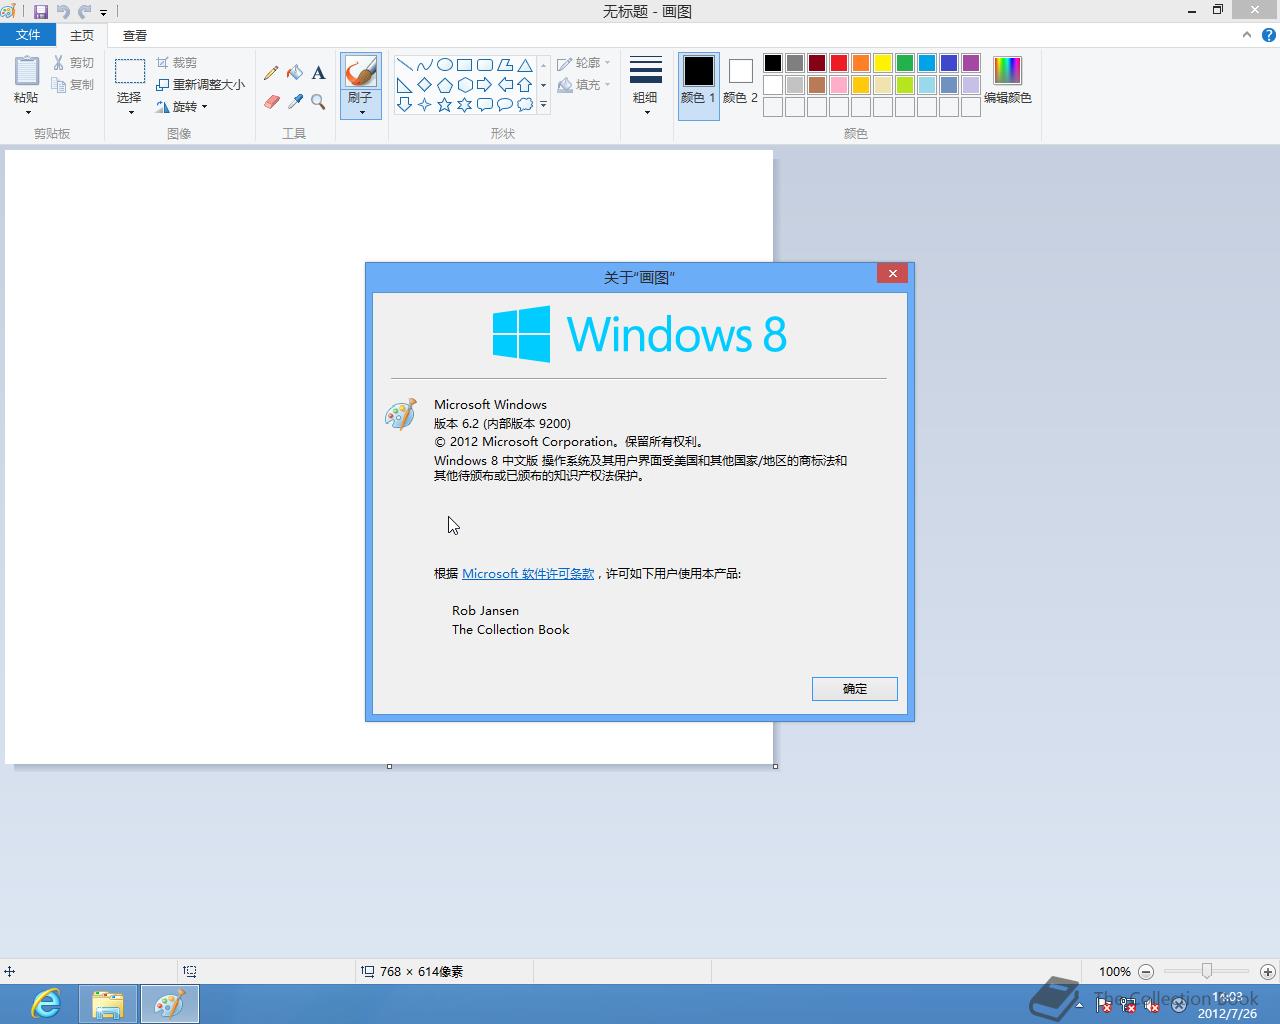1280x1024 pixels.
Task: Click the clock showing 2012/7/26
Action: (x=1227, y=1005)
